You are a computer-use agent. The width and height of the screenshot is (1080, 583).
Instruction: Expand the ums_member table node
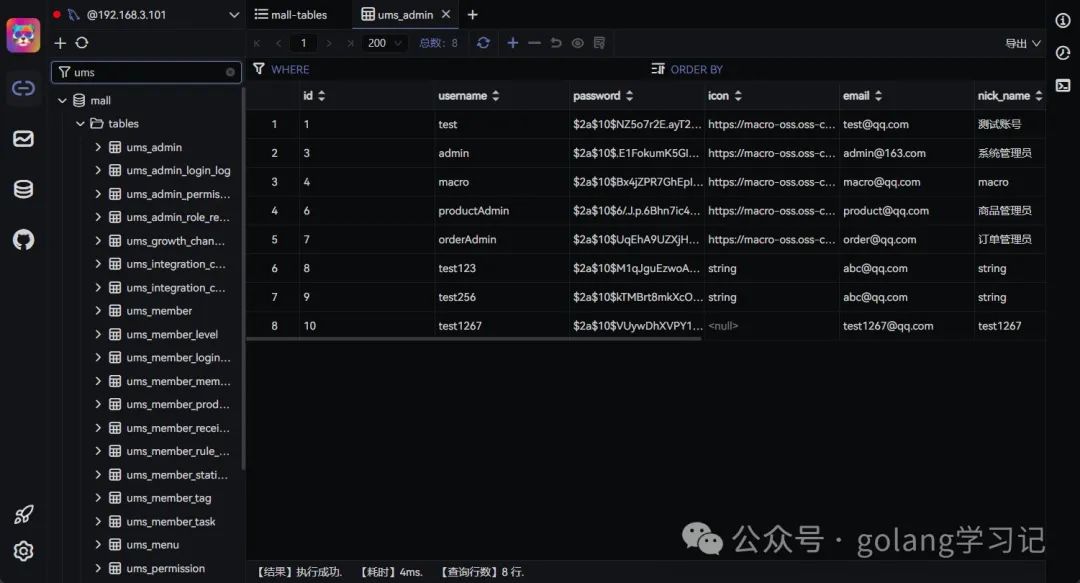[98, 311]
